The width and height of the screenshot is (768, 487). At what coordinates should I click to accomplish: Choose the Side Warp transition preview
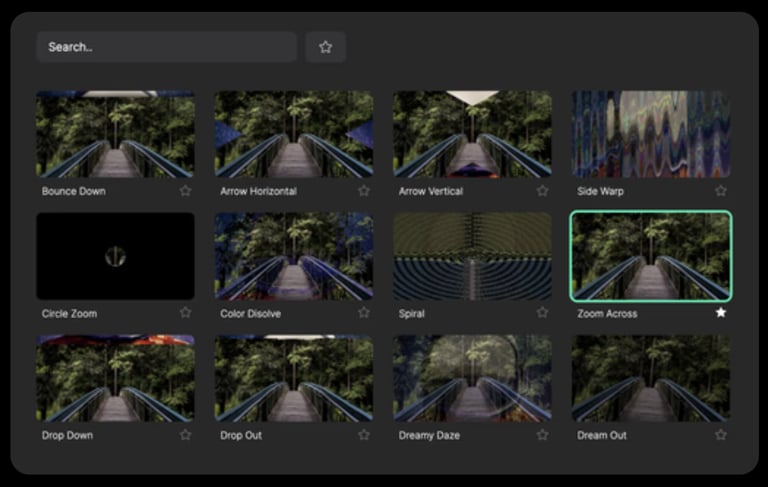650,135
